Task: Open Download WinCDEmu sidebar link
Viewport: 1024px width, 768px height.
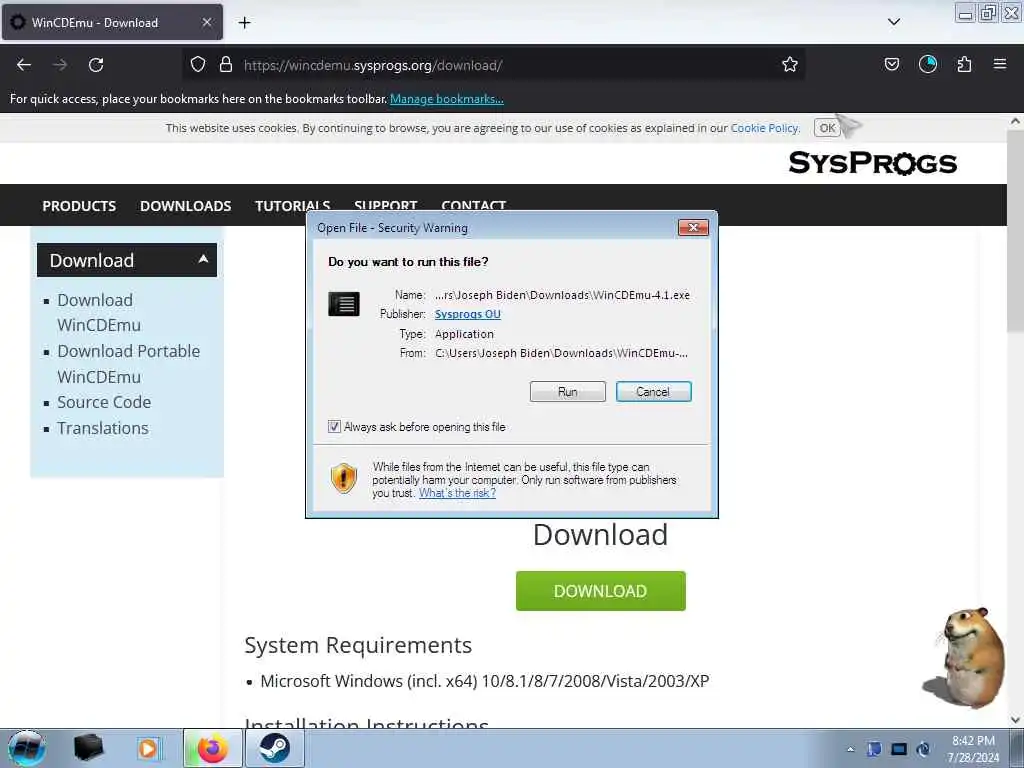Action: point(99,313)
